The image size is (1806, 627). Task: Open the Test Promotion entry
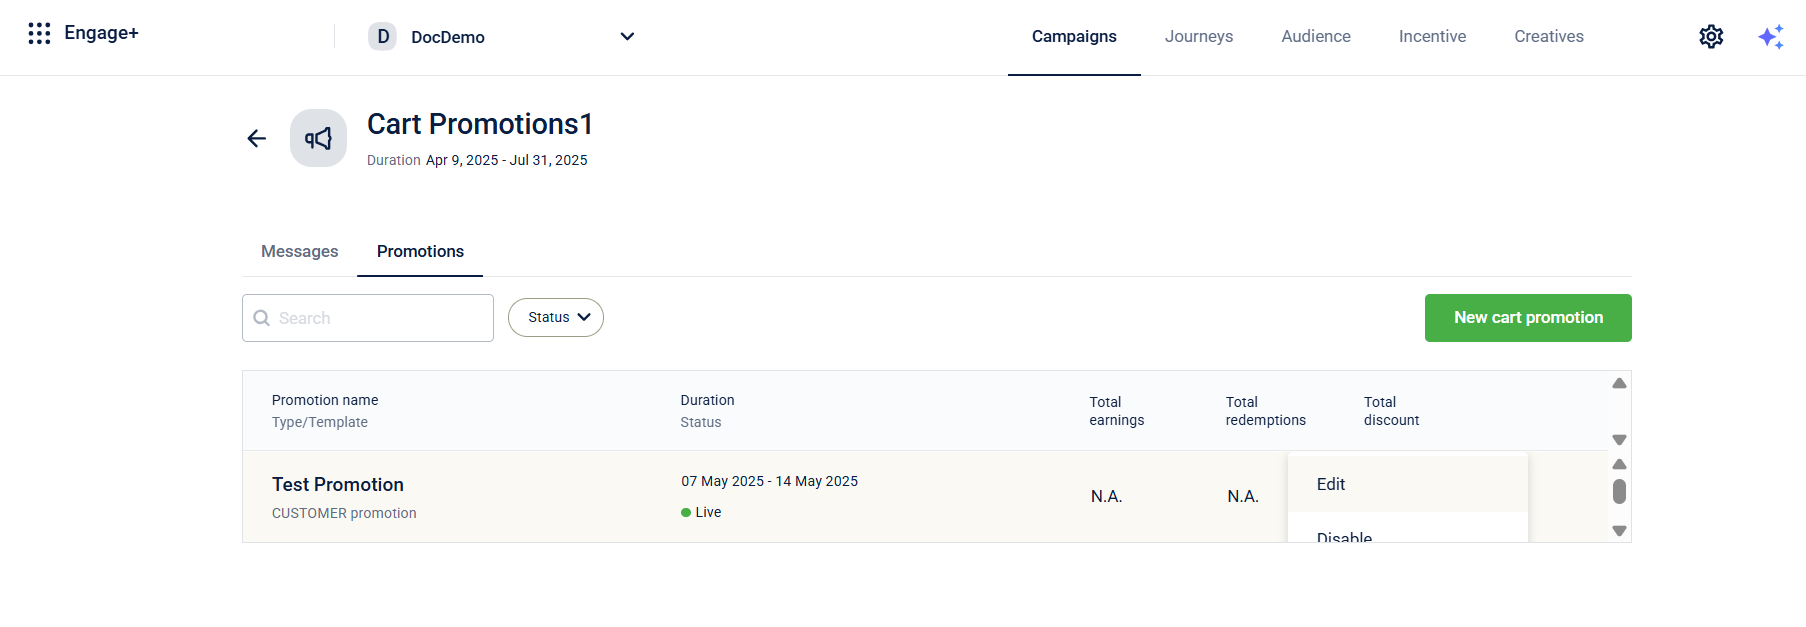tap(338, 484)
